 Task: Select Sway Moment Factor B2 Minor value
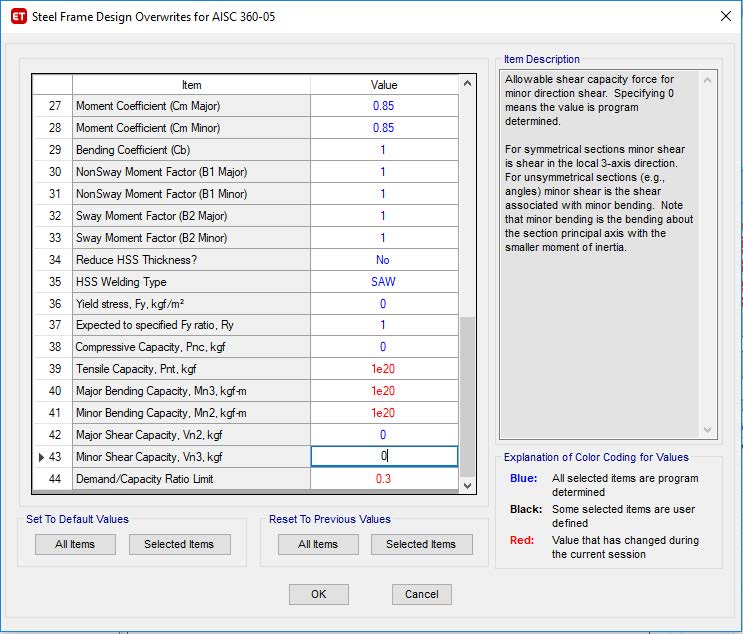click(384, 238)
